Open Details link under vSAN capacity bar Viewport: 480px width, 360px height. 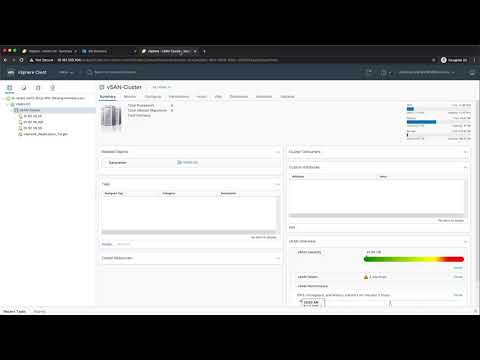point(458,268)
